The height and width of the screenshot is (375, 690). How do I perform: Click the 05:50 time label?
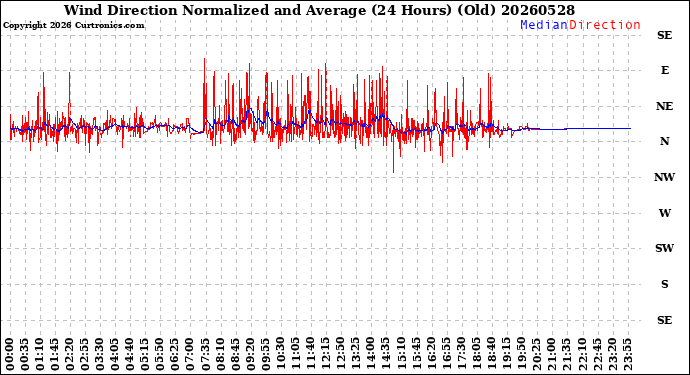(x=160, y=354)
